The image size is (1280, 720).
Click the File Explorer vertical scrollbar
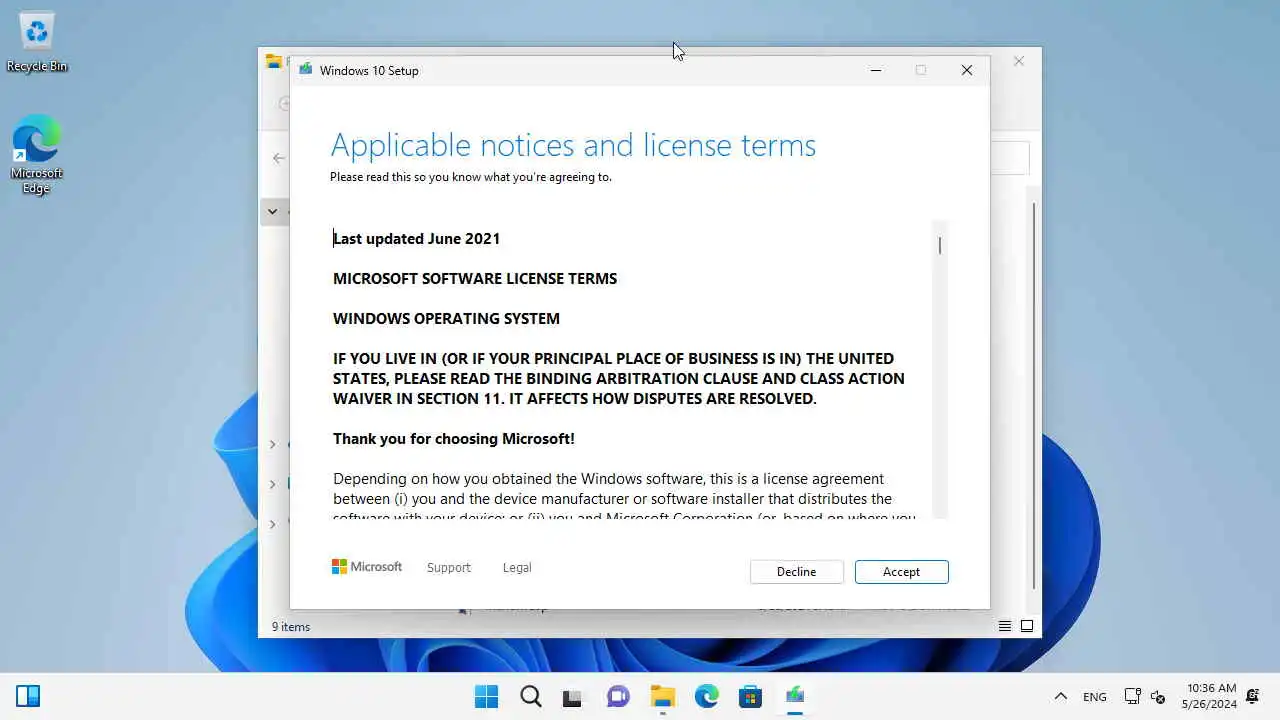[x=1033, y=395]
